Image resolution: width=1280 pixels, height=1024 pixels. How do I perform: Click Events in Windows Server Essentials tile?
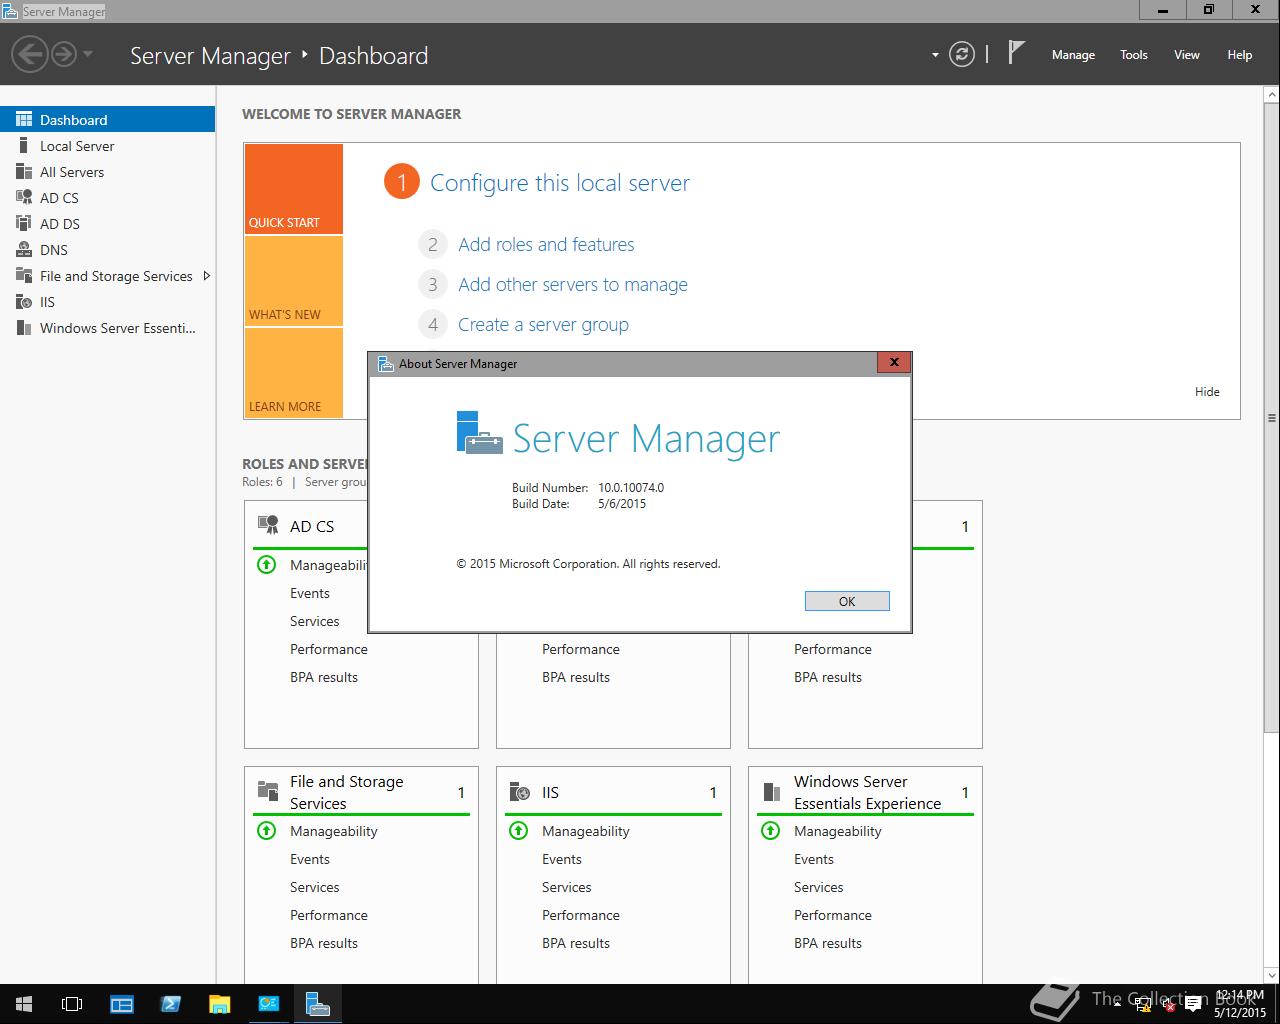pos(814,859)
